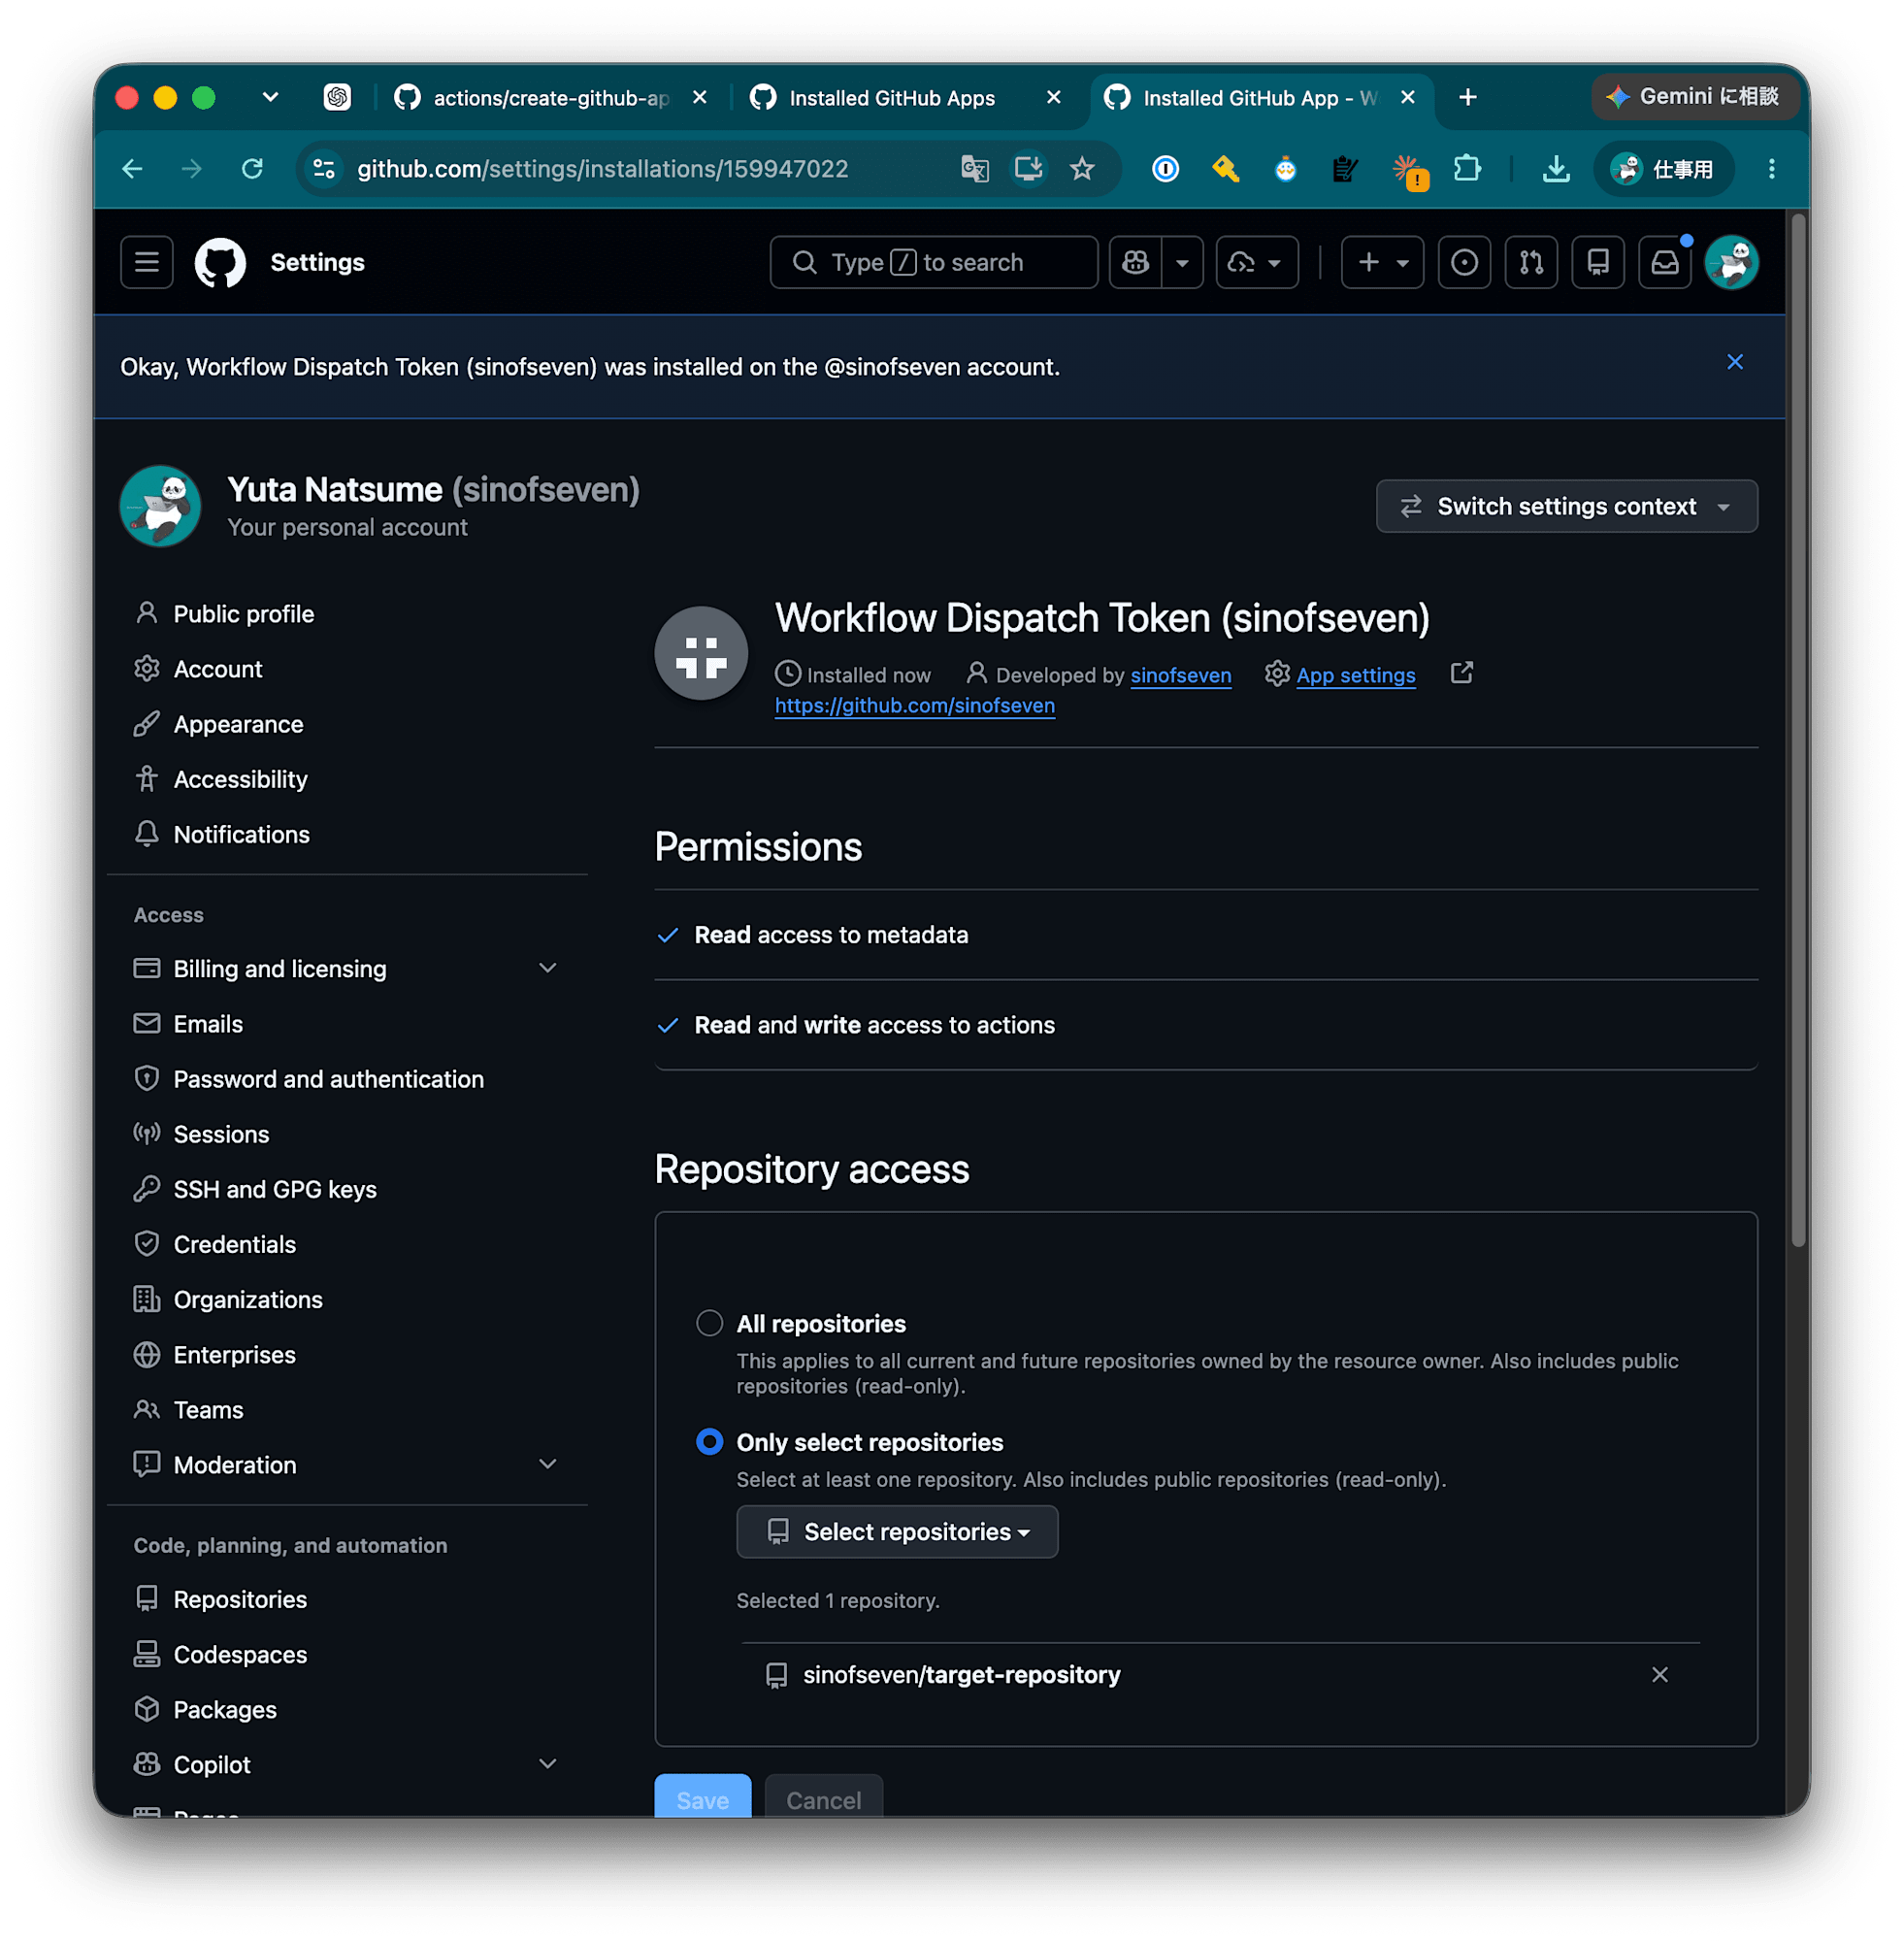Screen dimensions: 1904x1941
Task: Open the 仕事用 Chrome profile button
Action: click(x=1663, y=169)
